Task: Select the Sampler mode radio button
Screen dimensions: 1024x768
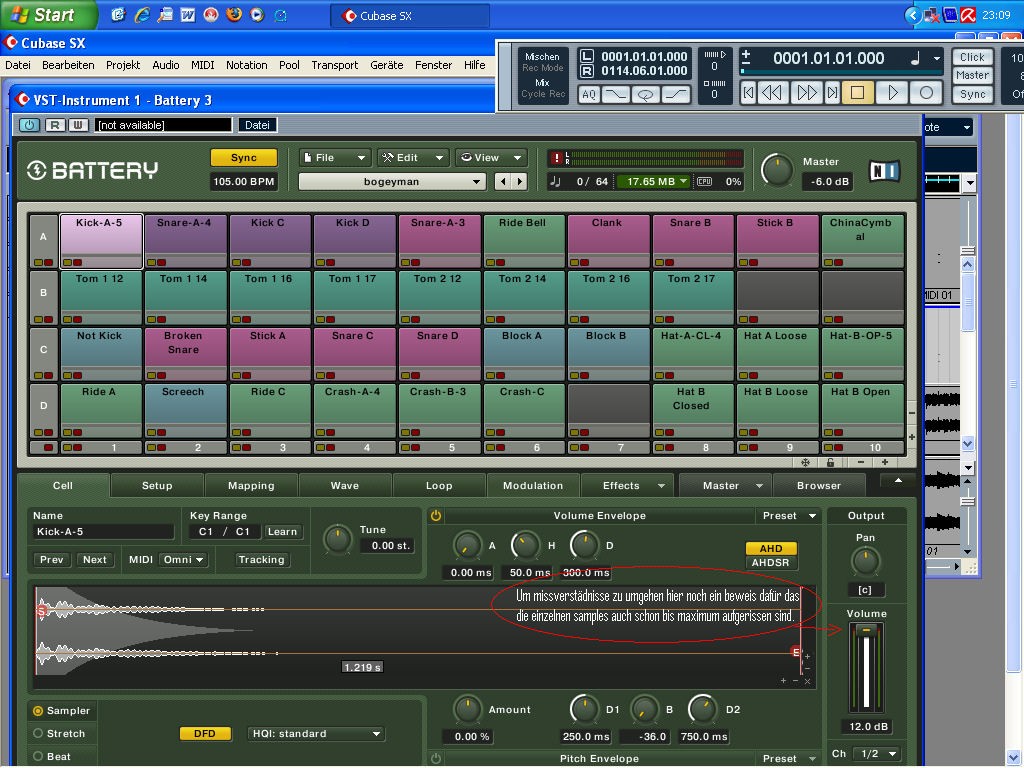Action: point(38,711)
